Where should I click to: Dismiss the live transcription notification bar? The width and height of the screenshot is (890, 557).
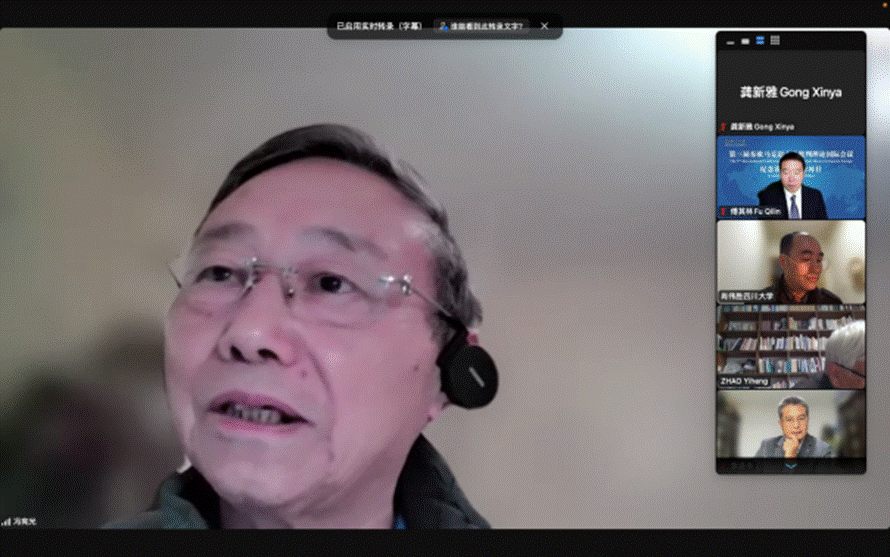click(545, 27)
